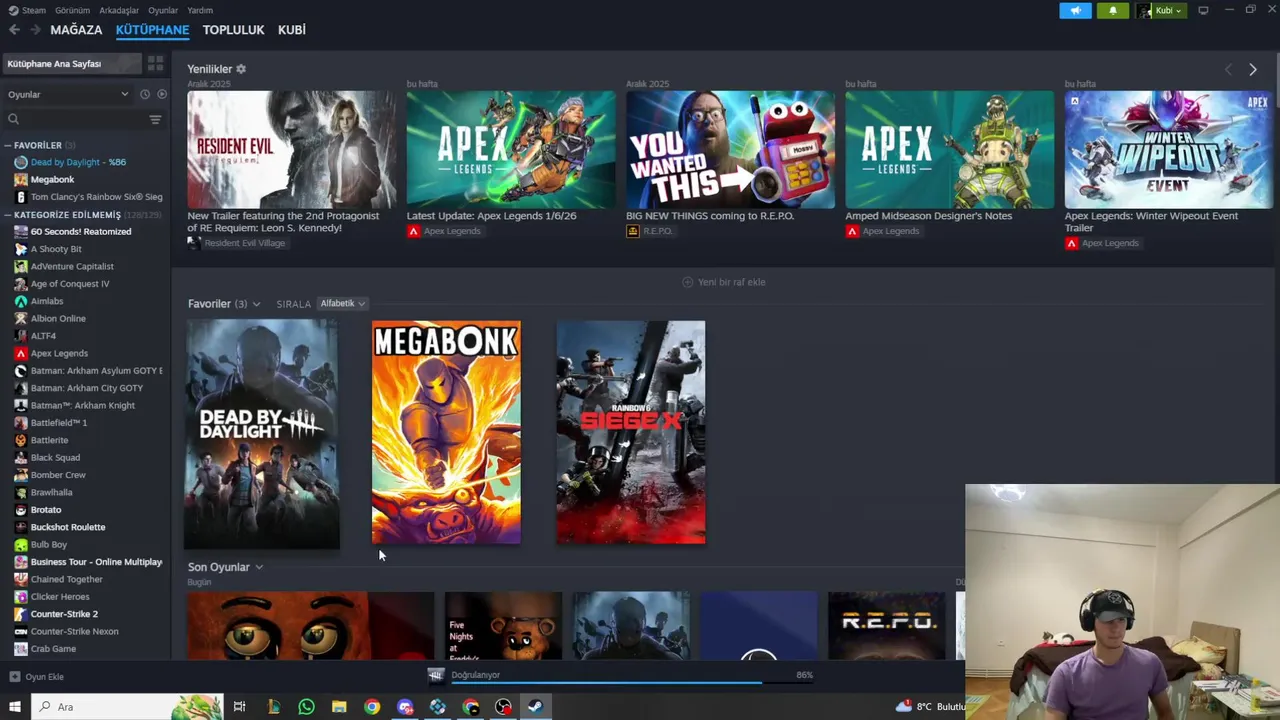Open Steam icon in the taskbar
The width and height of the screenshot is (1280, 720).
point(535,707)
